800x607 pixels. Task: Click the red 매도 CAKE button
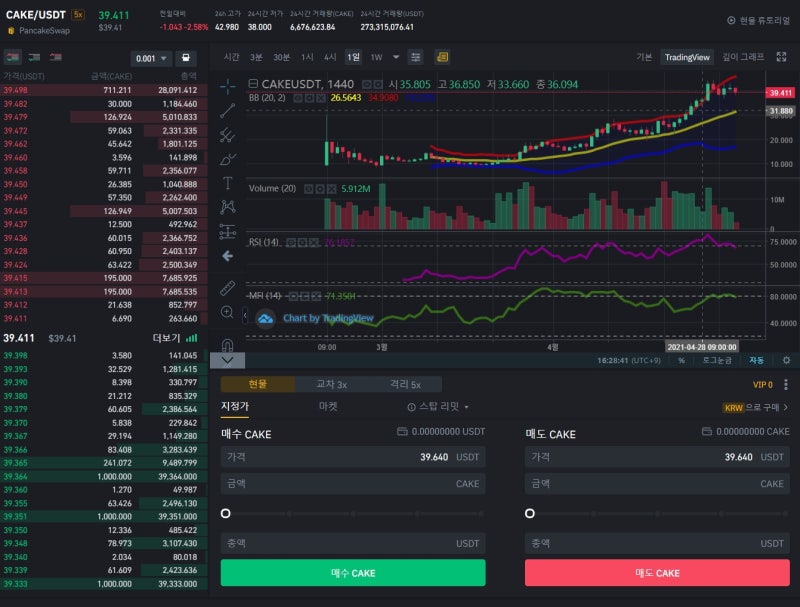click(x=657, y=573)
